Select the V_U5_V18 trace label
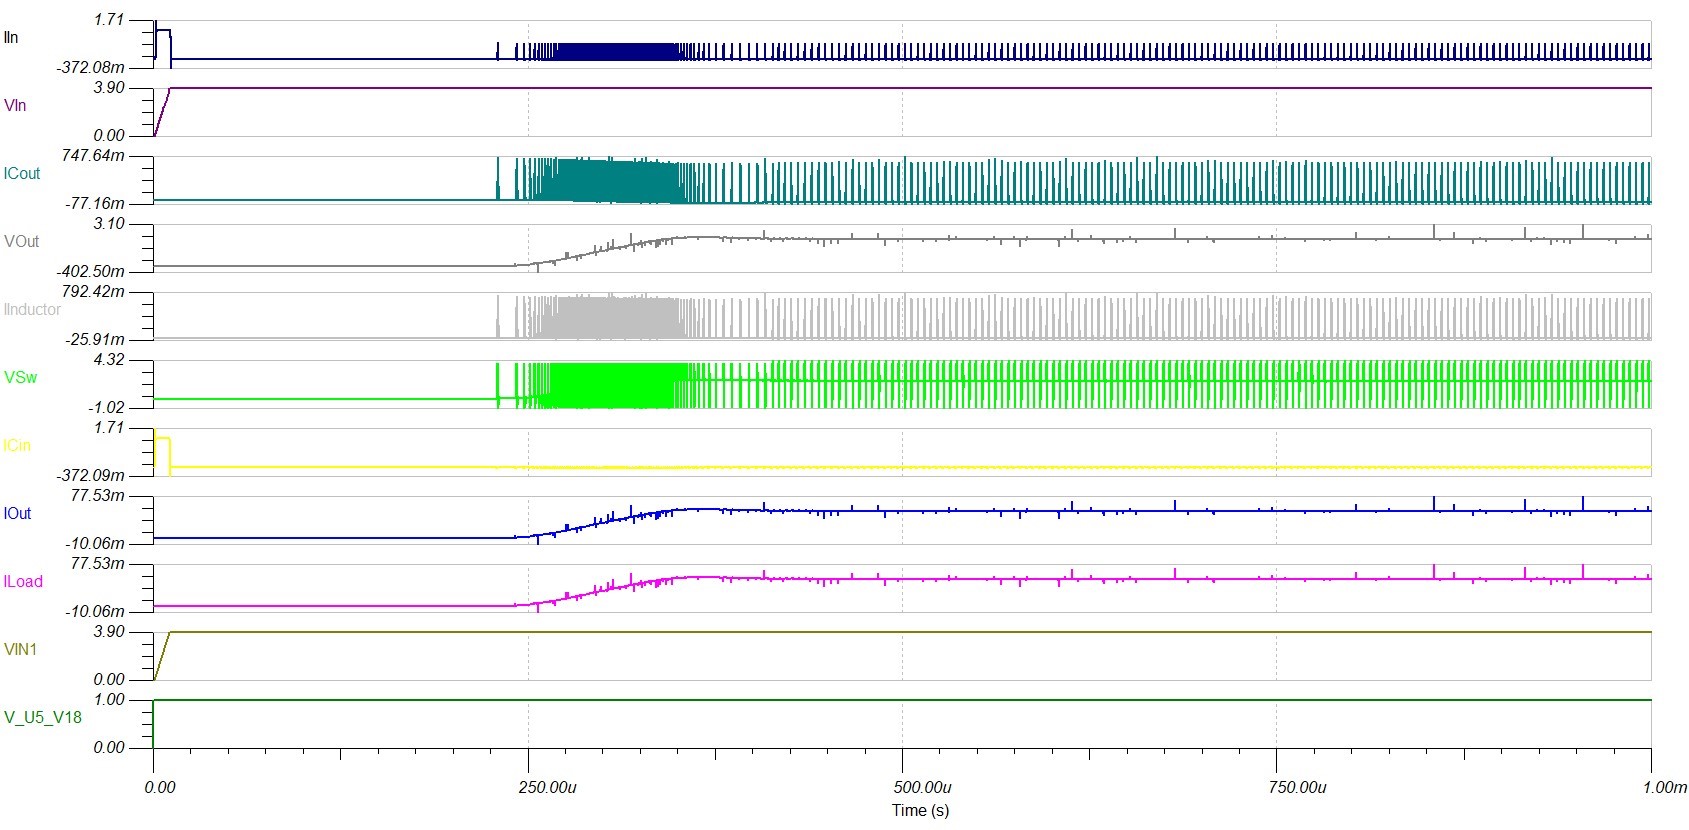Image resolution: width=1689 pixels, height=830 pixels. [43, 718]
